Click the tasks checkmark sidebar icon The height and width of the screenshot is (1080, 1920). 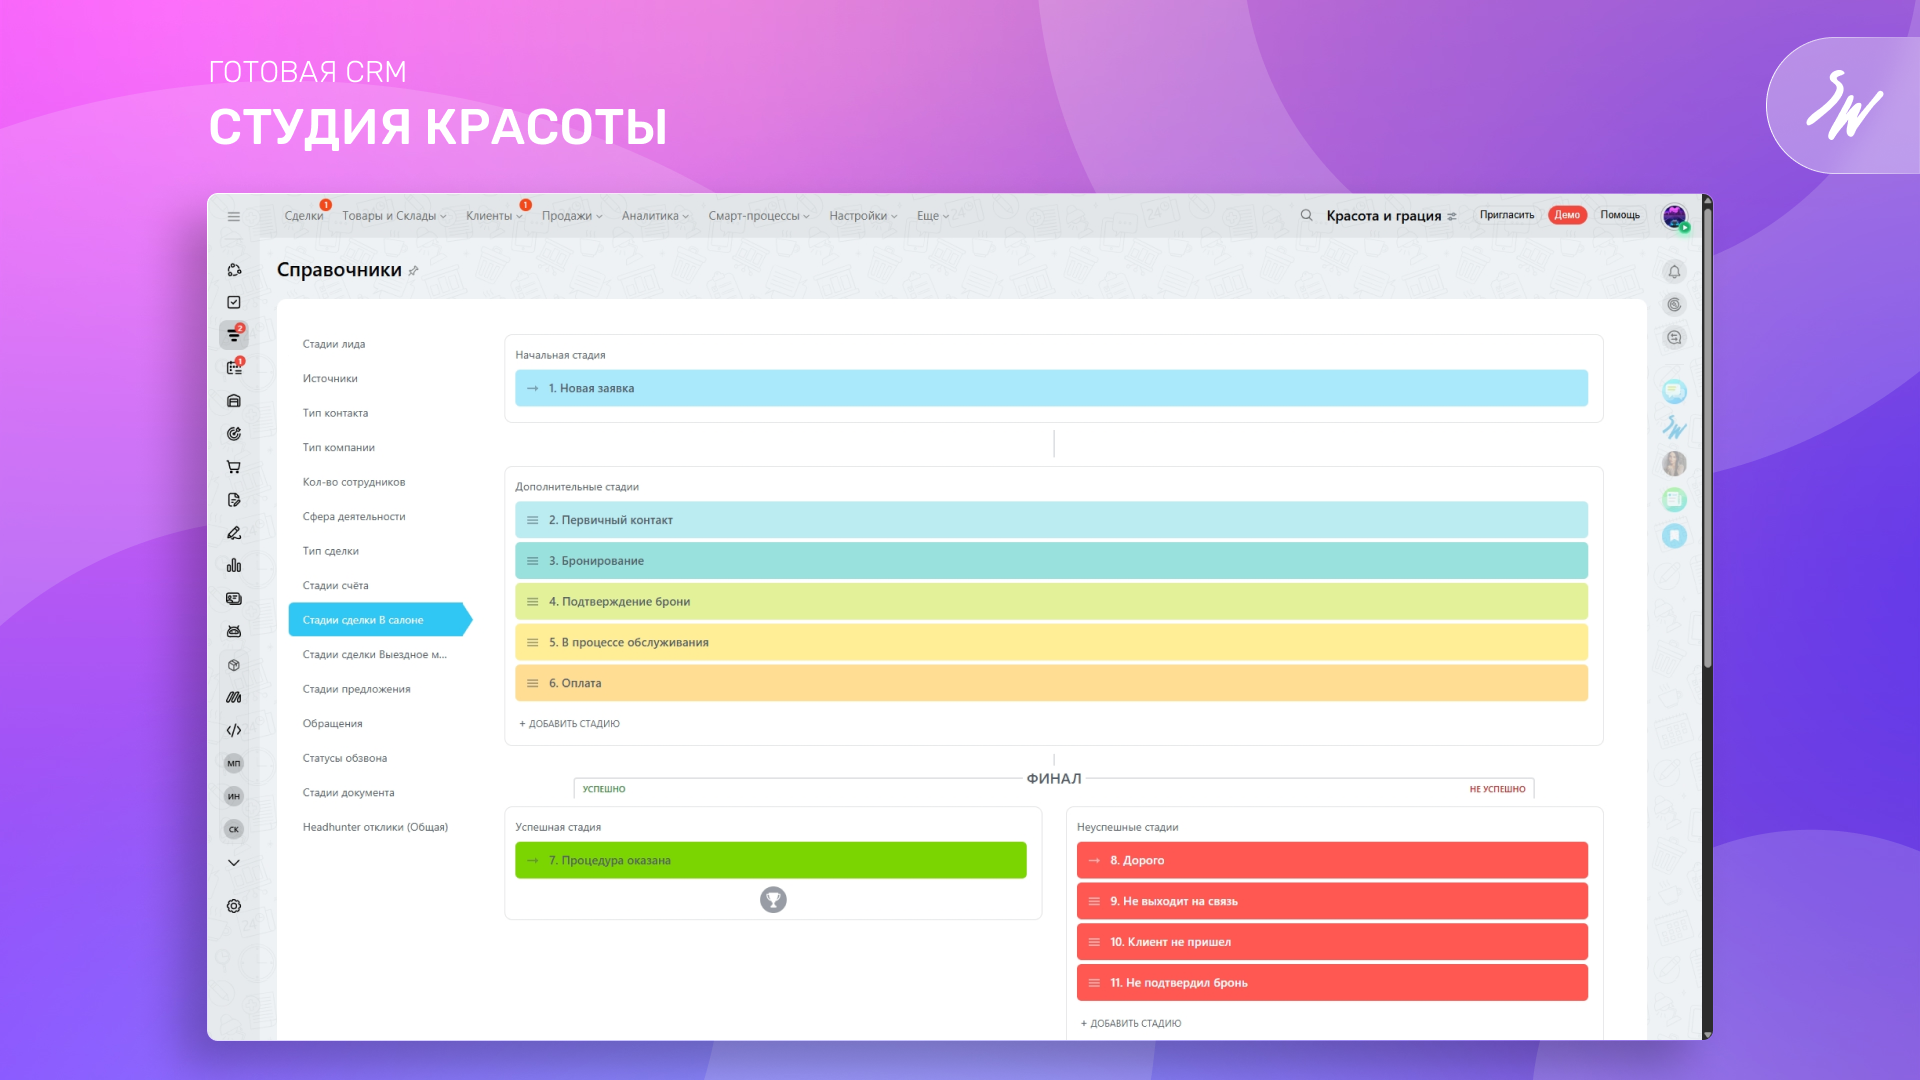click(233, 302)
